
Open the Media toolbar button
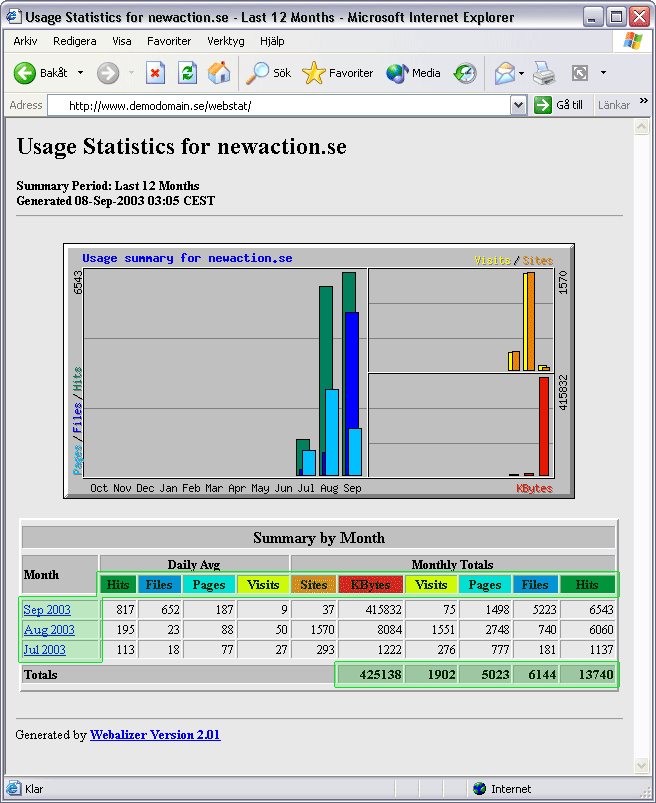pos(413,73)
